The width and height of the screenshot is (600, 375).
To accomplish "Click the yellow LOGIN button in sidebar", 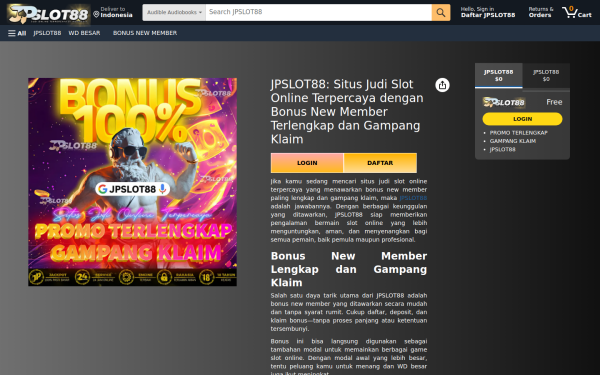I will [522, 119].
